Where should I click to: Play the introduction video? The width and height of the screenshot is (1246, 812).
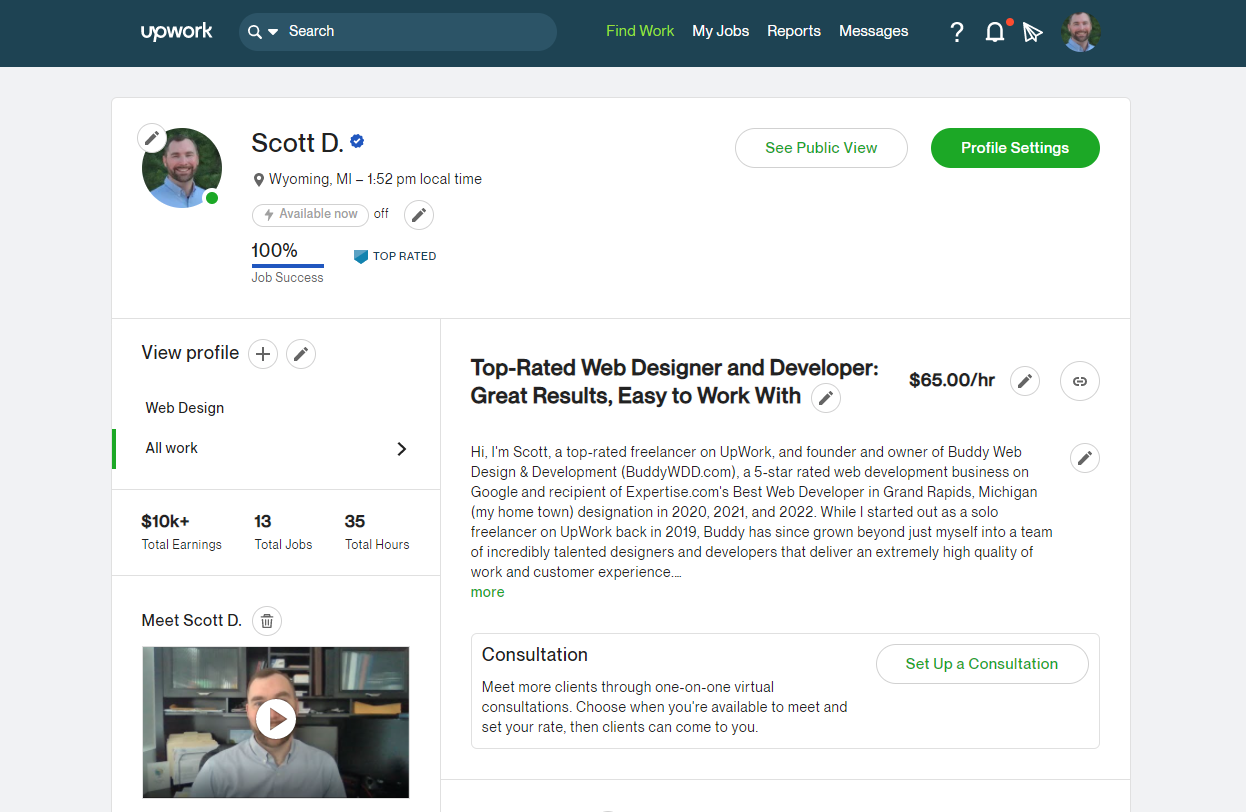276,718
